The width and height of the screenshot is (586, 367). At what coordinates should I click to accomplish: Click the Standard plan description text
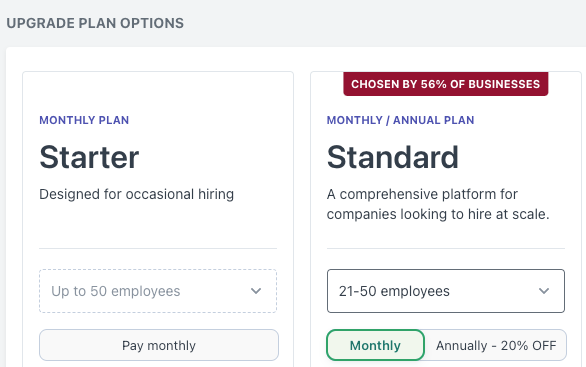438,204
